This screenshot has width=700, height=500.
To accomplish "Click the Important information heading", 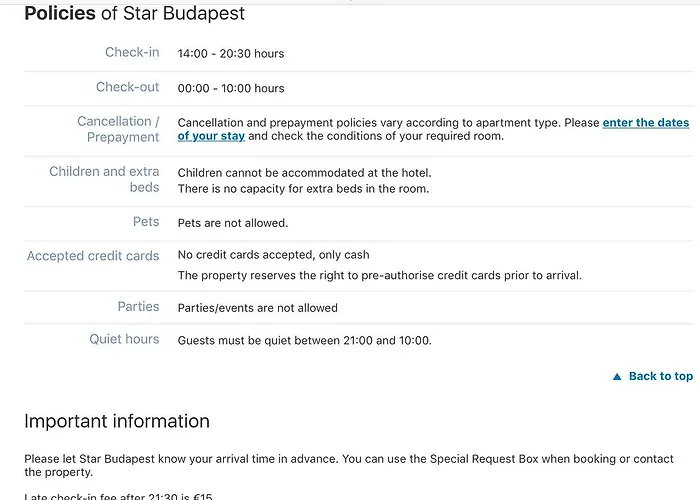I will (117, 421).
